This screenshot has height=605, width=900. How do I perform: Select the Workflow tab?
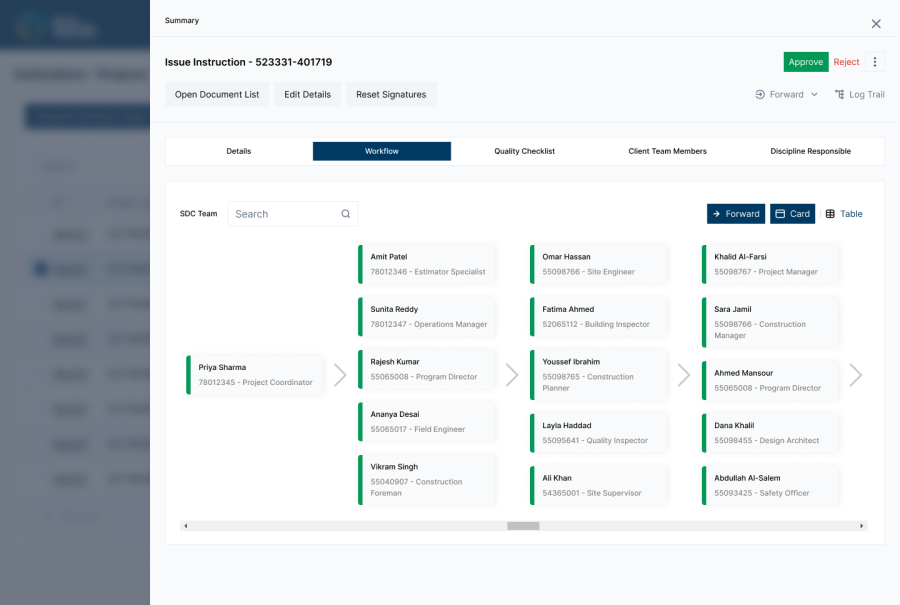tap(382, 151)
